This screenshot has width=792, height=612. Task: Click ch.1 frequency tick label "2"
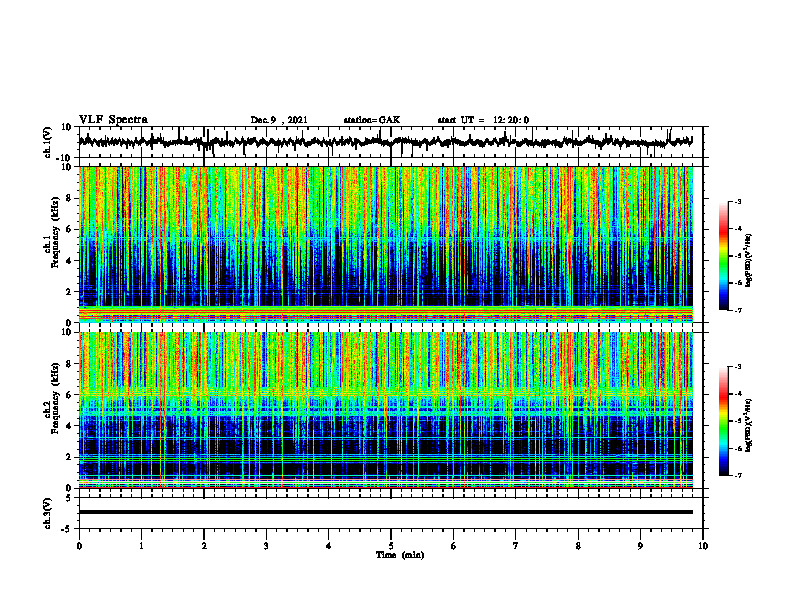point(70,292)
